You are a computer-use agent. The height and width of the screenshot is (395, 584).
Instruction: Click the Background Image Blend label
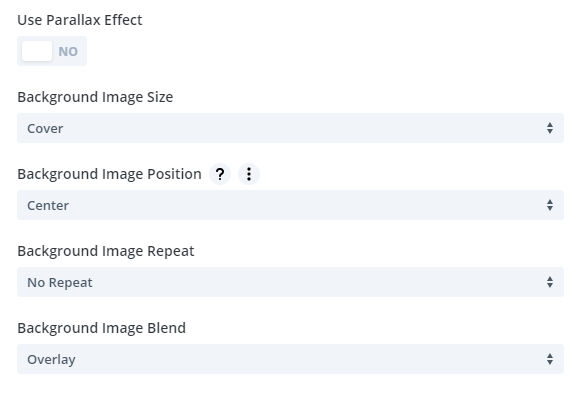click(102, 328)
